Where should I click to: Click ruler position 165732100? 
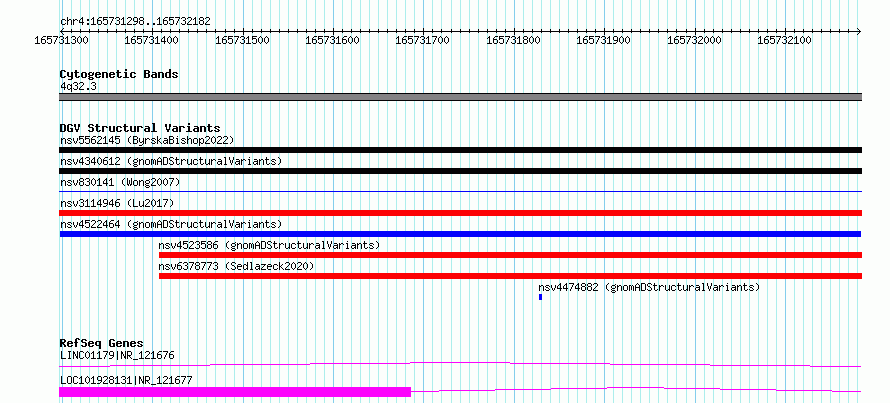tap(784, 40)
